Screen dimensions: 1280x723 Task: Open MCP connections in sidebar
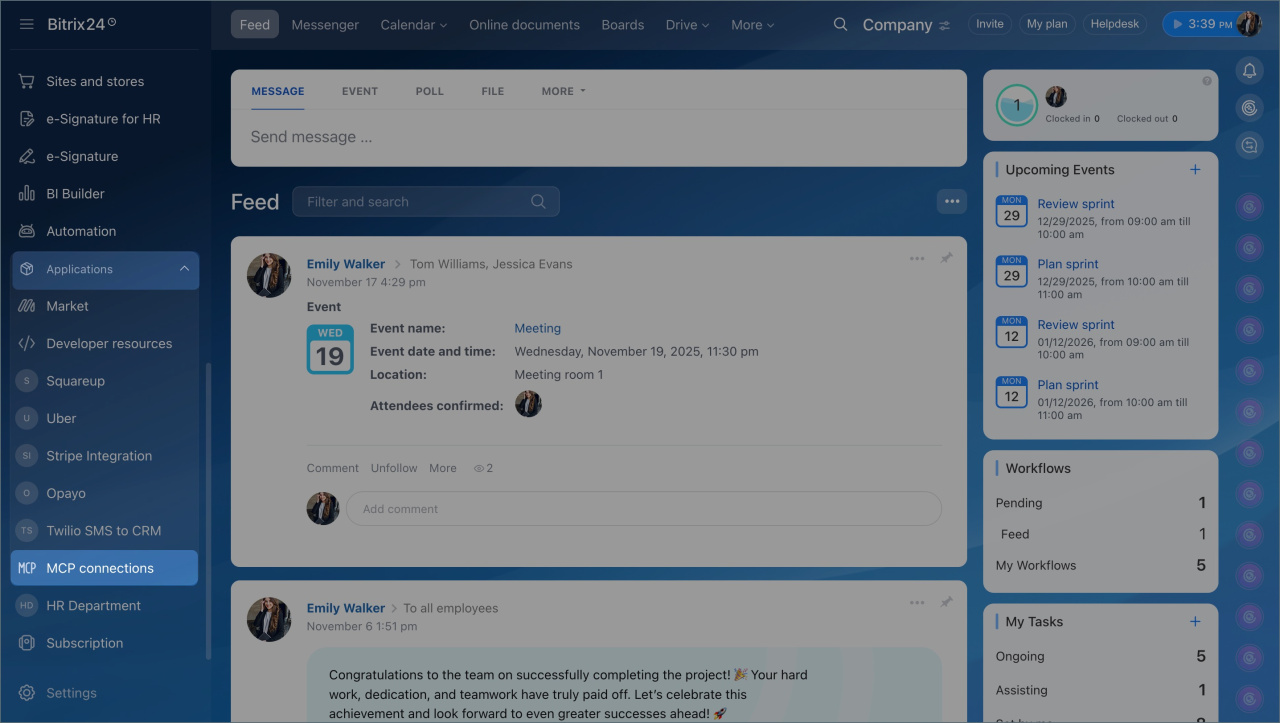[100, 568]
